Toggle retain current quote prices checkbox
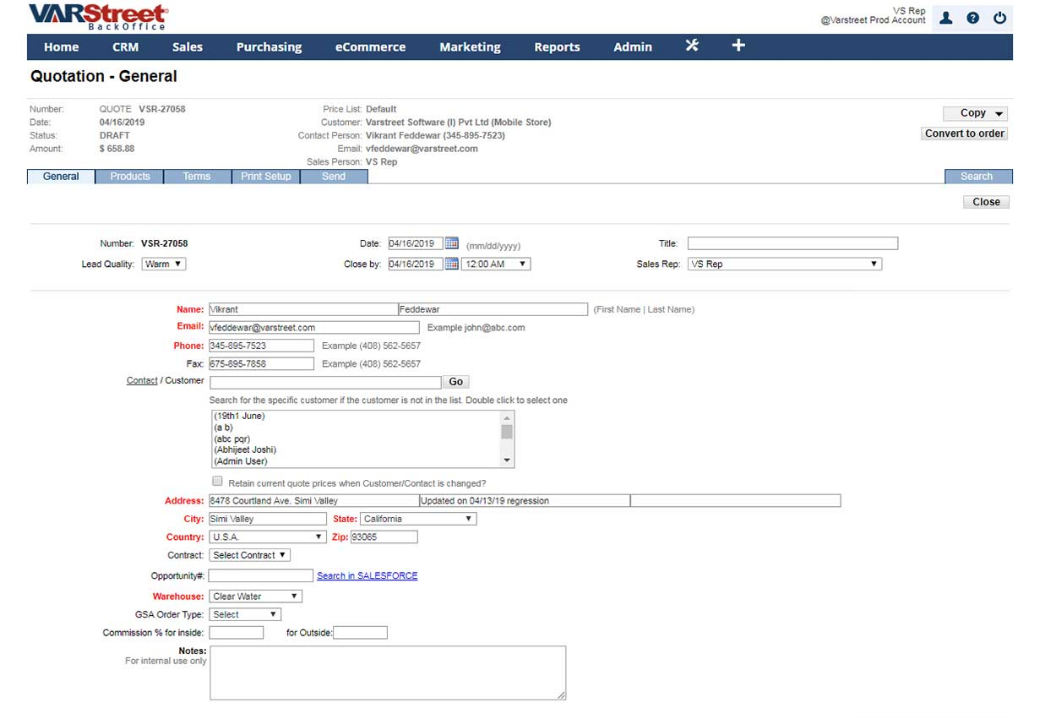Screen dimensions: 1043x718 [218, 482]
